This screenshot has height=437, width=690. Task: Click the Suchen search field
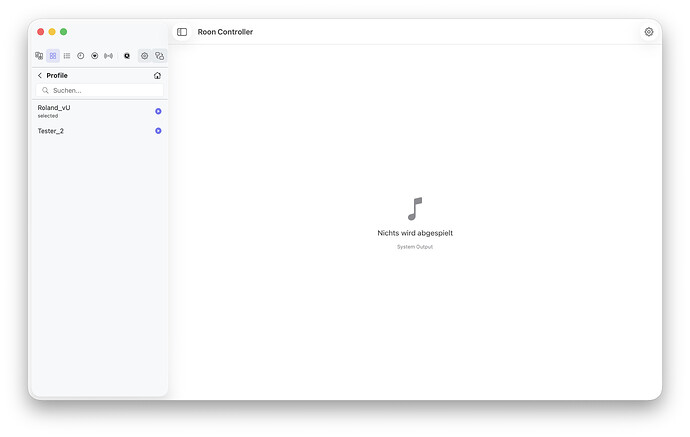pyautogui.click(x=100, y=90)
